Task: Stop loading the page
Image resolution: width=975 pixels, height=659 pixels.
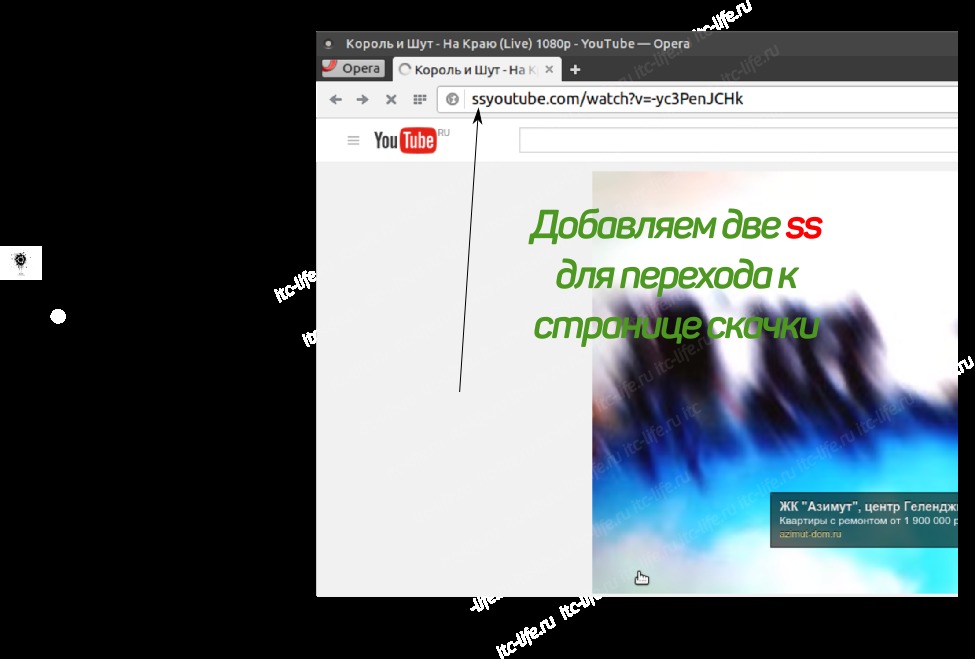Action: click(391, 99)
